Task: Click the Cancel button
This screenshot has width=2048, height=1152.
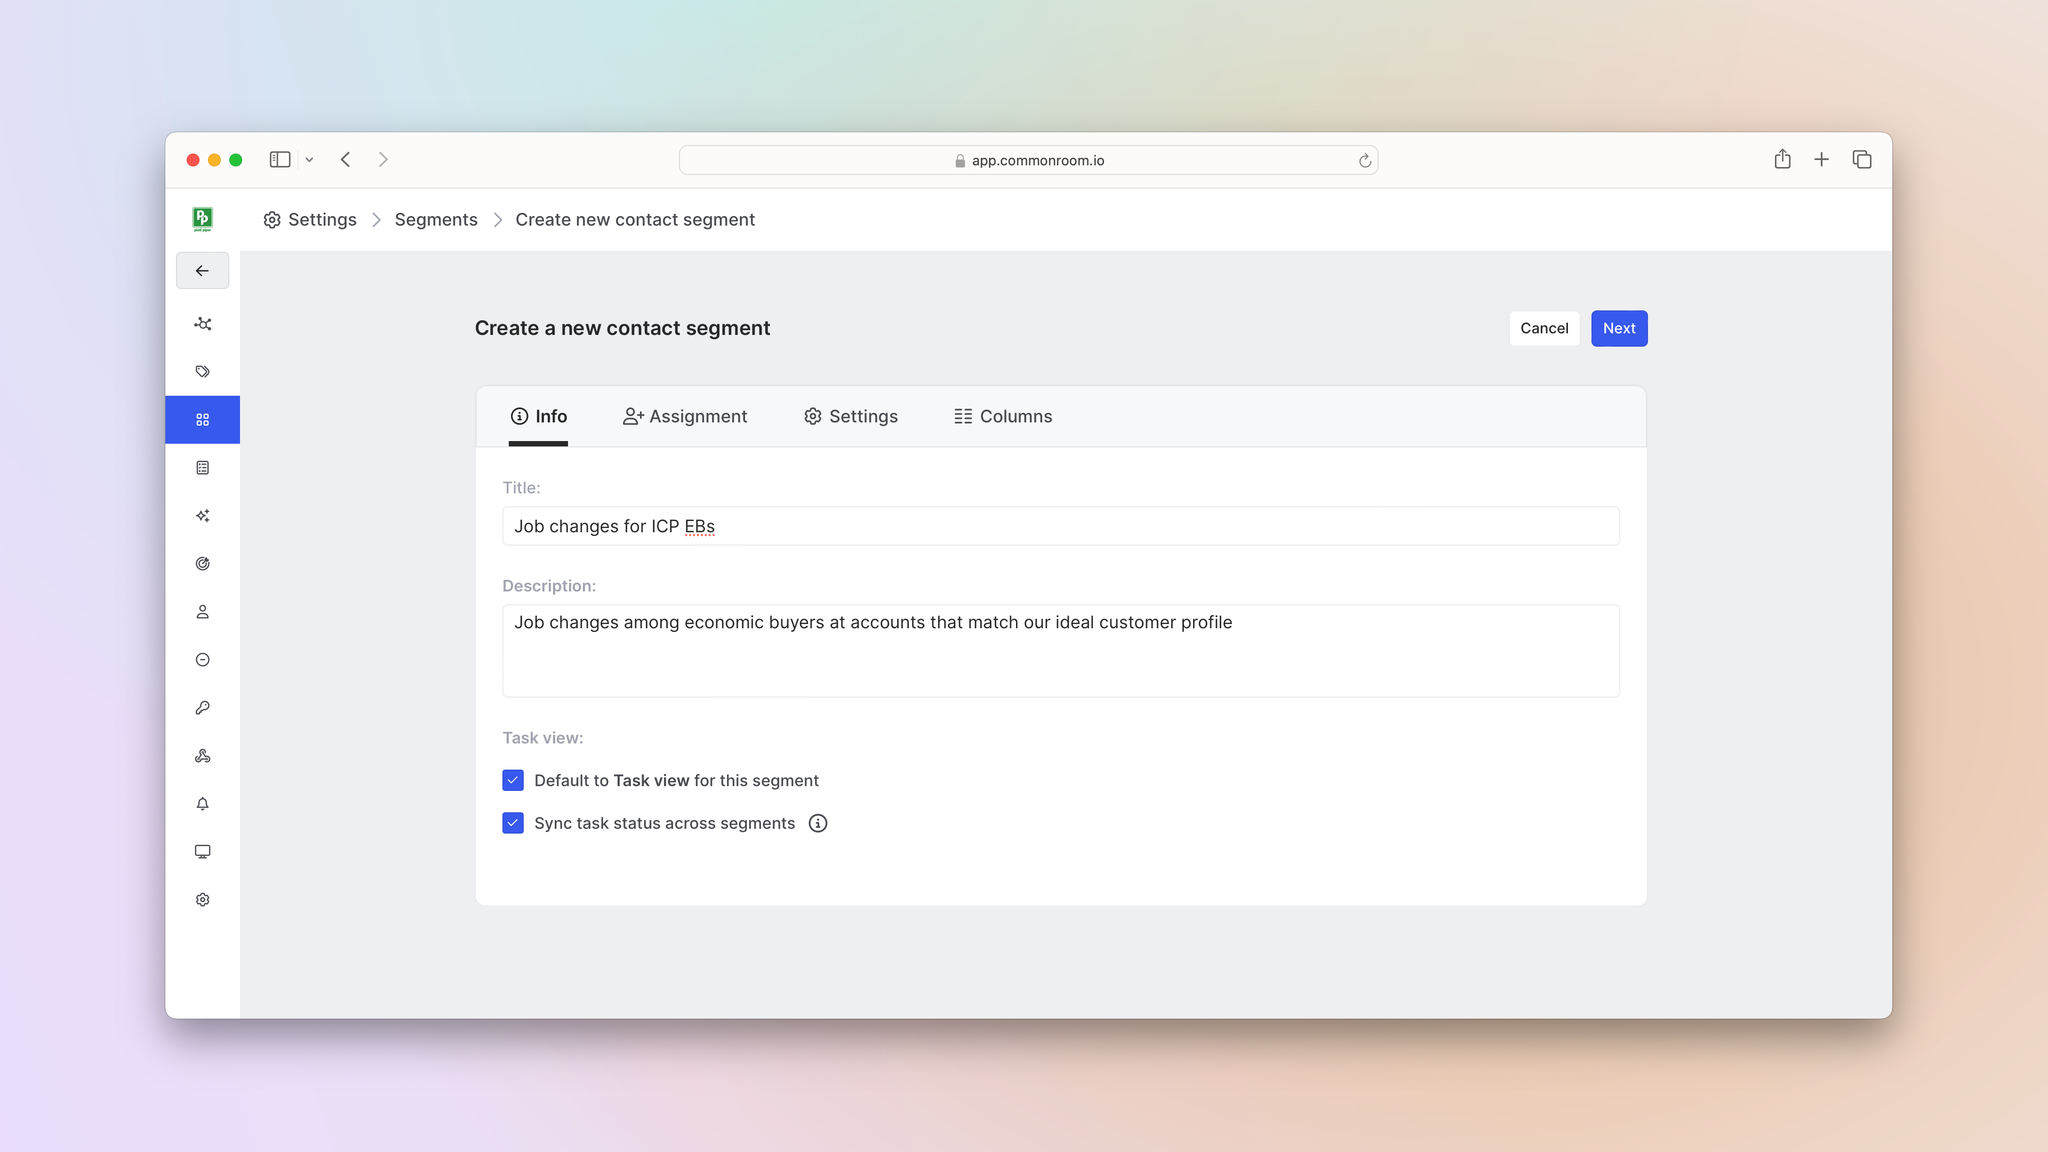Action: click(x=1544, y=328)
